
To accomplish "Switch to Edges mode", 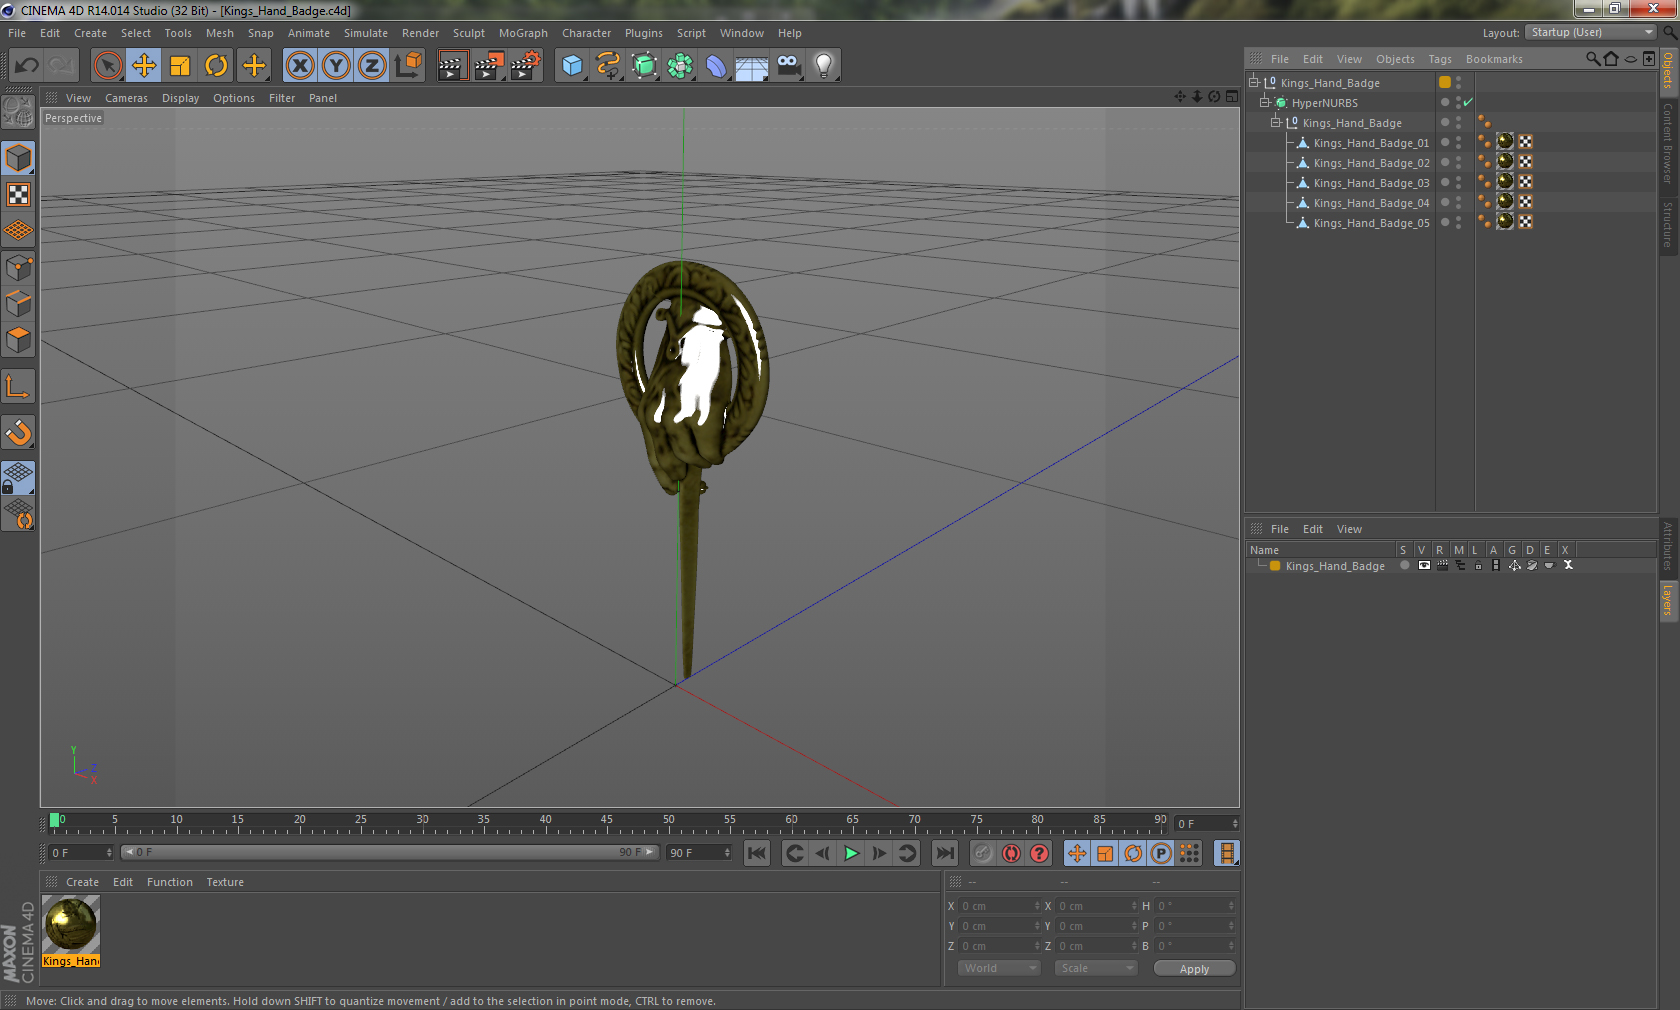I will point(18,304).
